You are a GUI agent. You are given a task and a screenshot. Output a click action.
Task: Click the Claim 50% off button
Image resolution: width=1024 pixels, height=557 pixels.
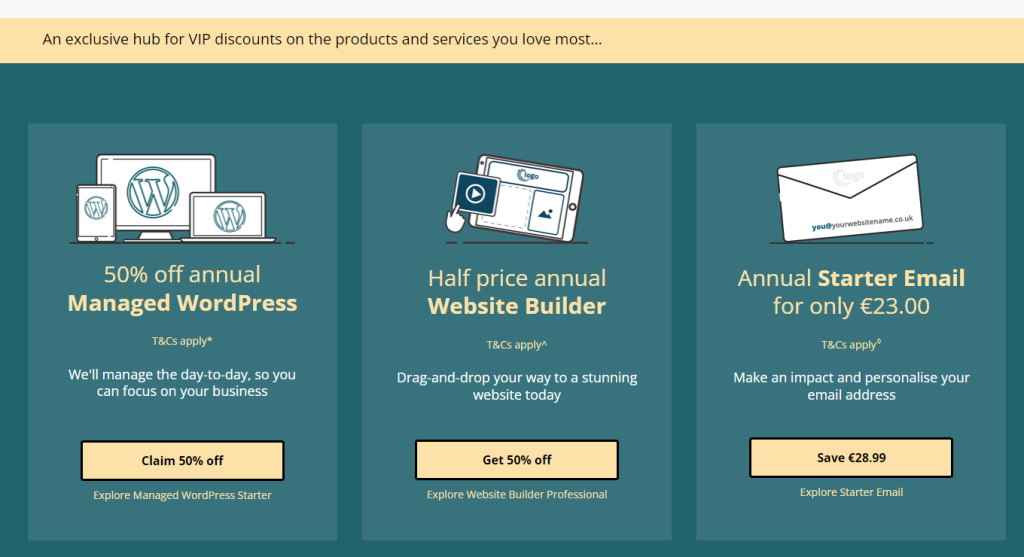(182, 460)
